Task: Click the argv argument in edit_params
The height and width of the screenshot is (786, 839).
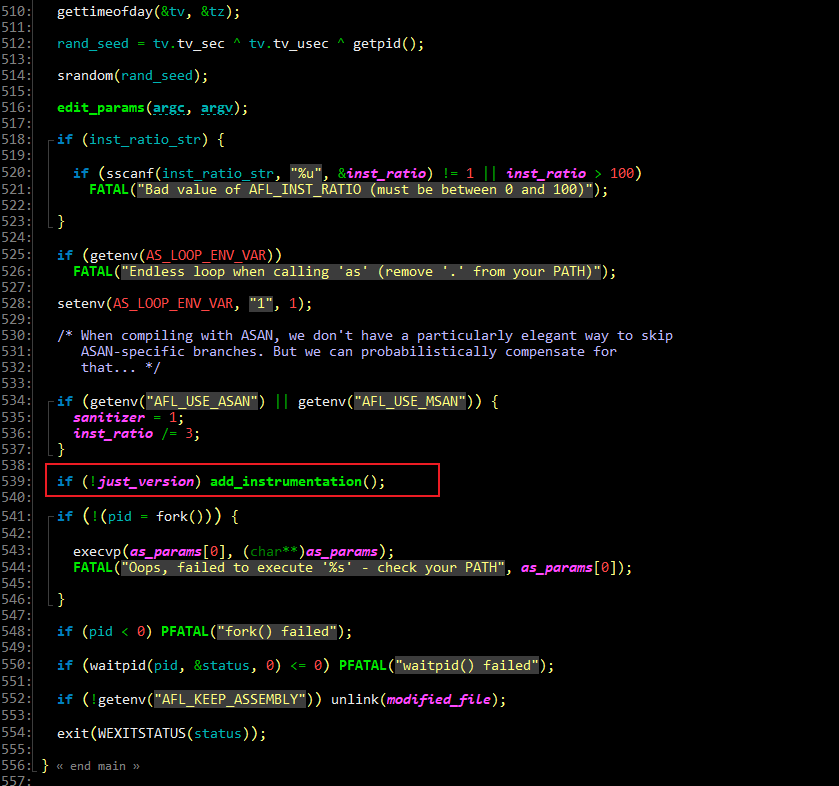Action: tap(217, 108)
